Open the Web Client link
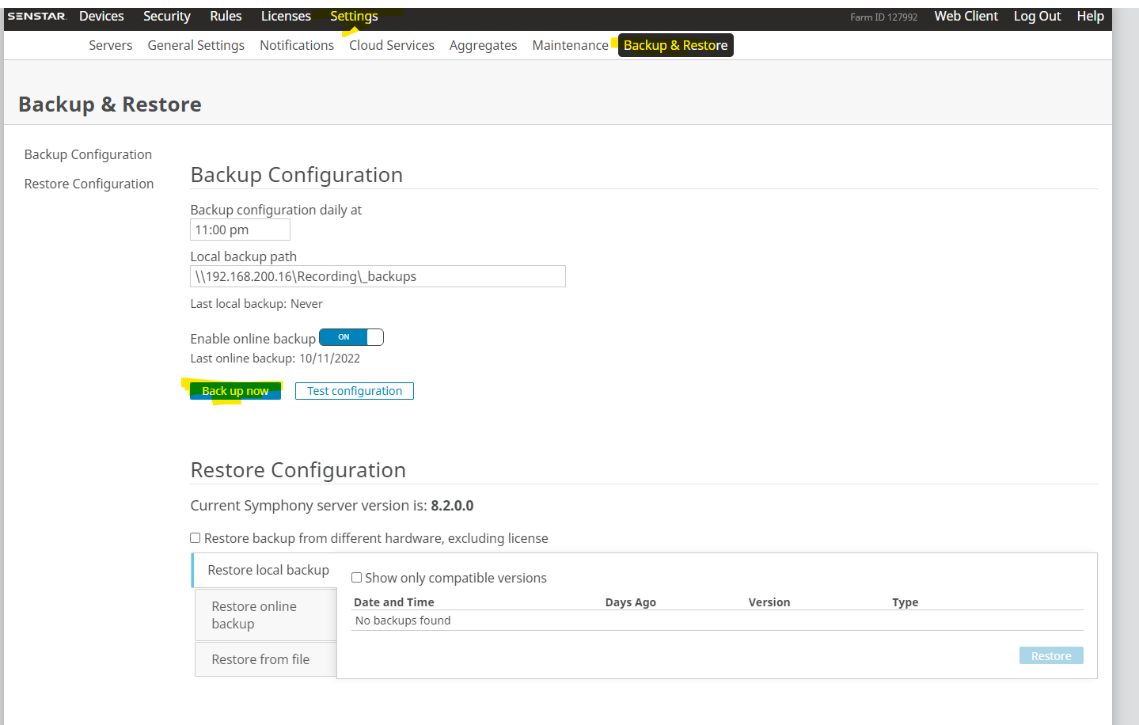 point(965,16)
